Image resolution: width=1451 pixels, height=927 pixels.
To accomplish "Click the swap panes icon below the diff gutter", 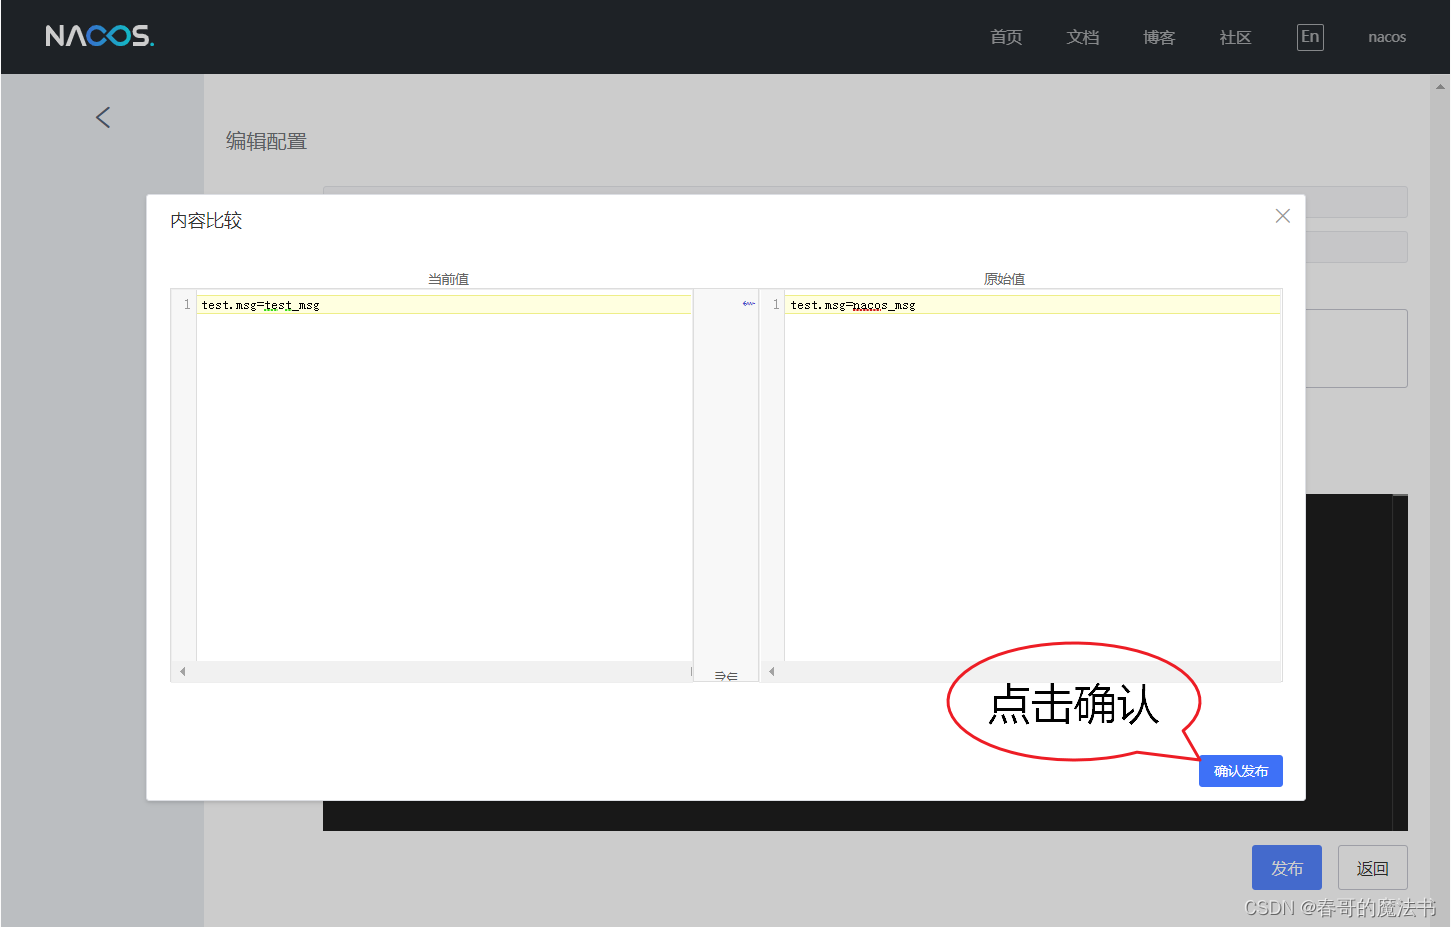I will (726, 676).
